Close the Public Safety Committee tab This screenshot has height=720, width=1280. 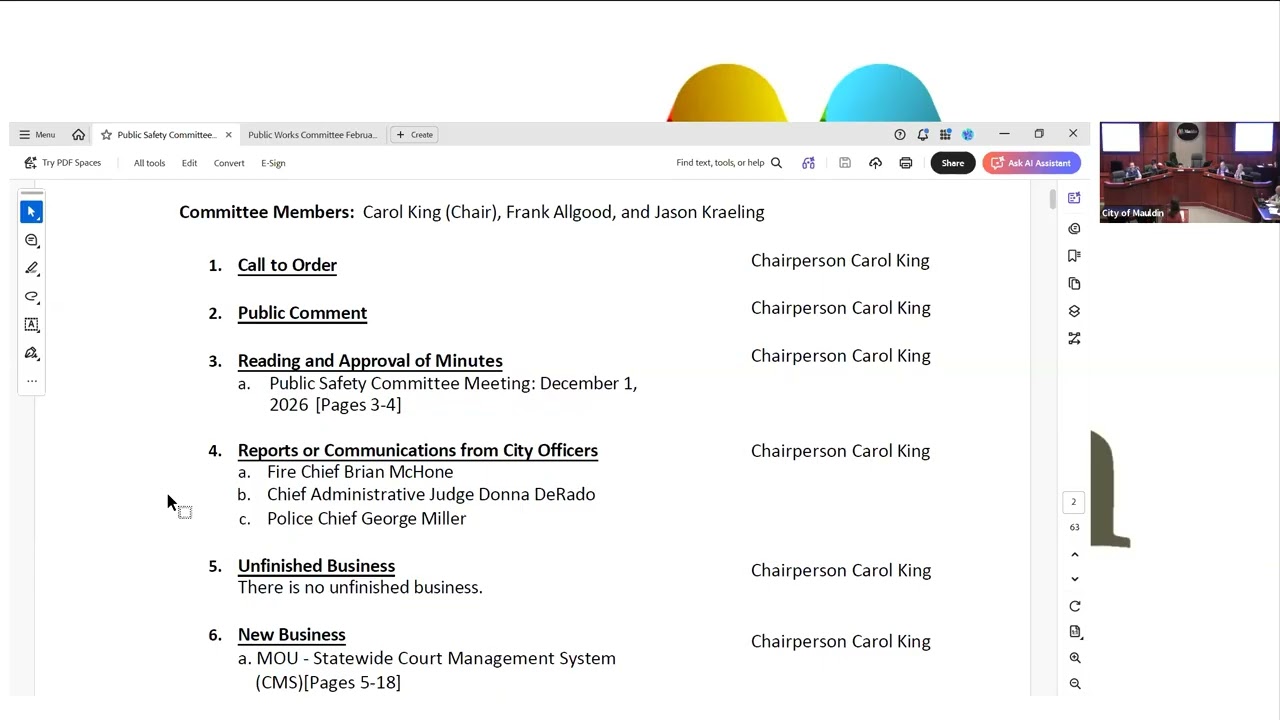[x=228, y=135]
